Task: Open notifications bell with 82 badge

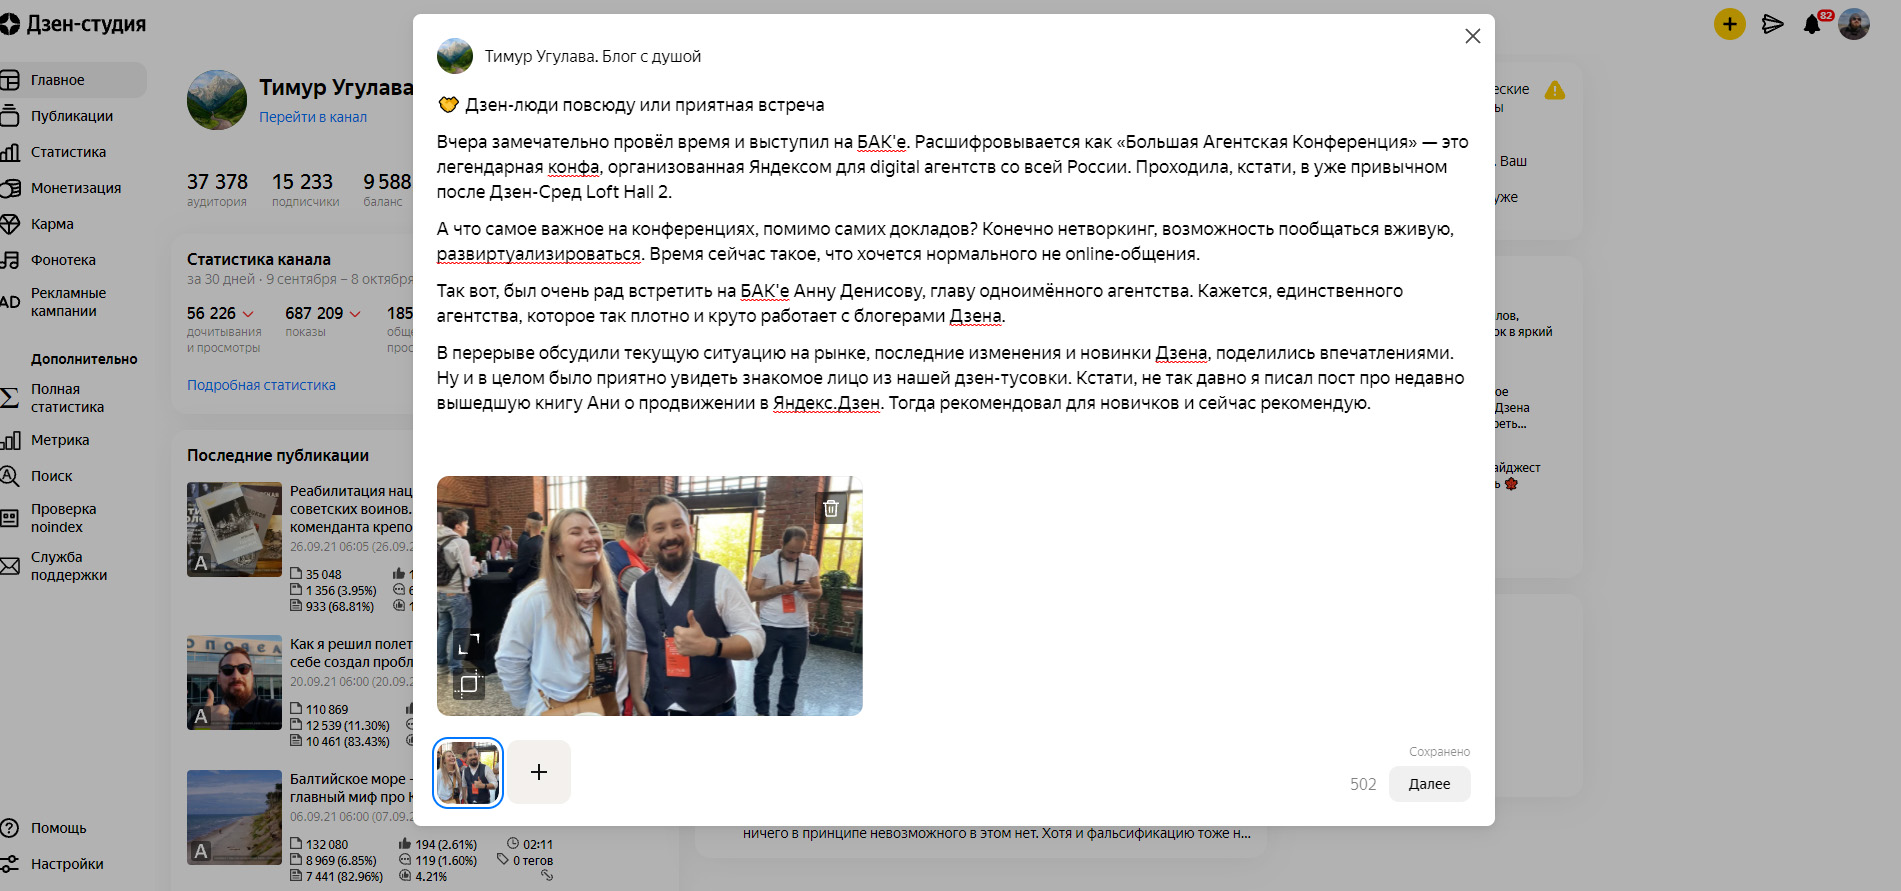Action: pyautogui.click(x=1813, y=24)
